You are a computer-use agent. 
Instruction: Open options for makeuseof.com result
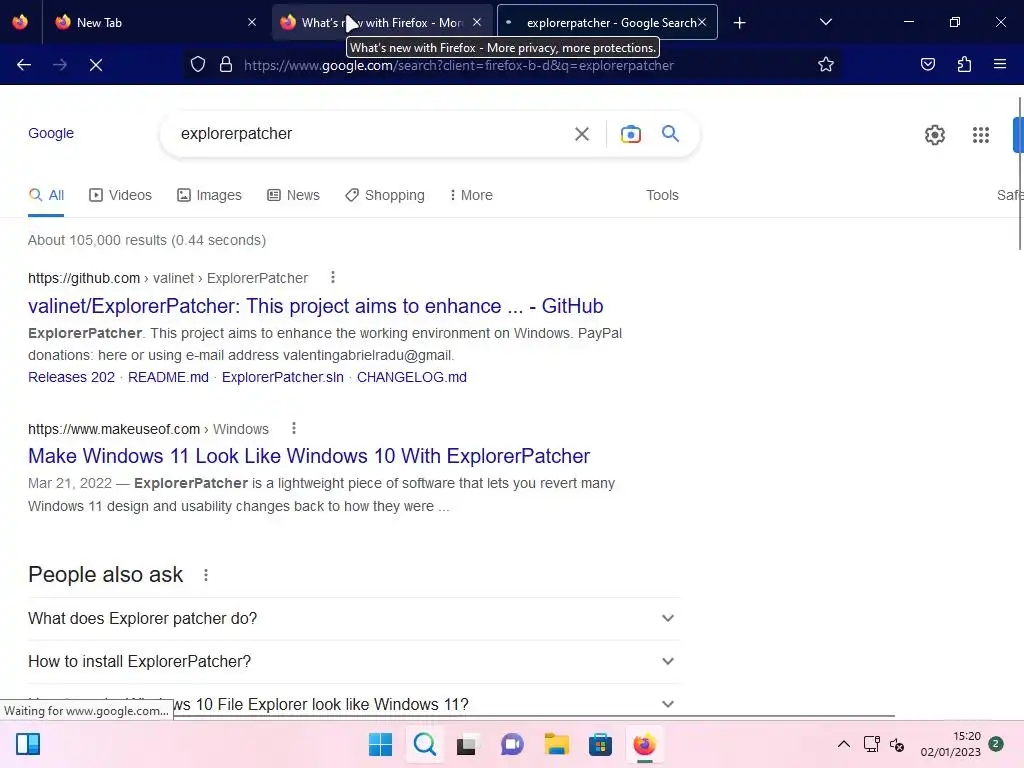coord(294,428)
